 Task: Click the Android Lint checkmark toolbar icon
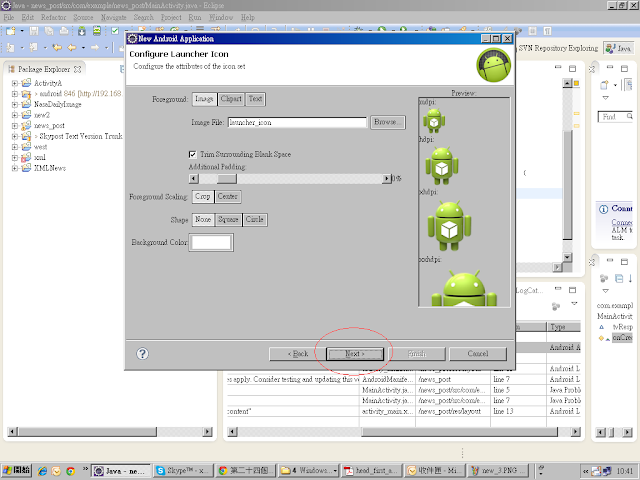click(115, 31)
